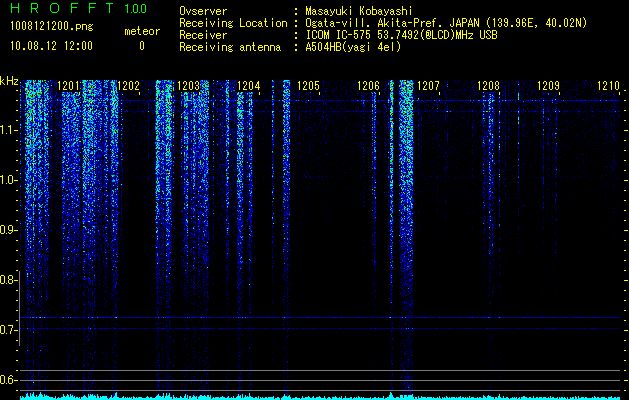Click the 1202 time marker
The width and height of the screenshot is (629, 400).
128,86
